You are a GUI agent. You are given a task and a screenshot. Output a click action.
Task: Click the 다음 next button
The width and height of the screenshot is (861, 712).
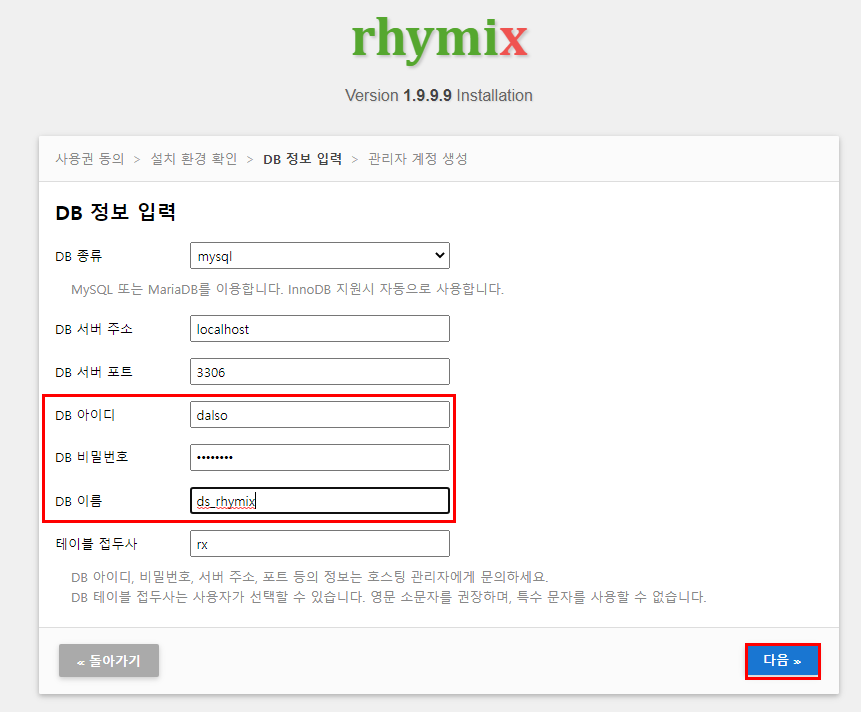click(x=782, y=661)
